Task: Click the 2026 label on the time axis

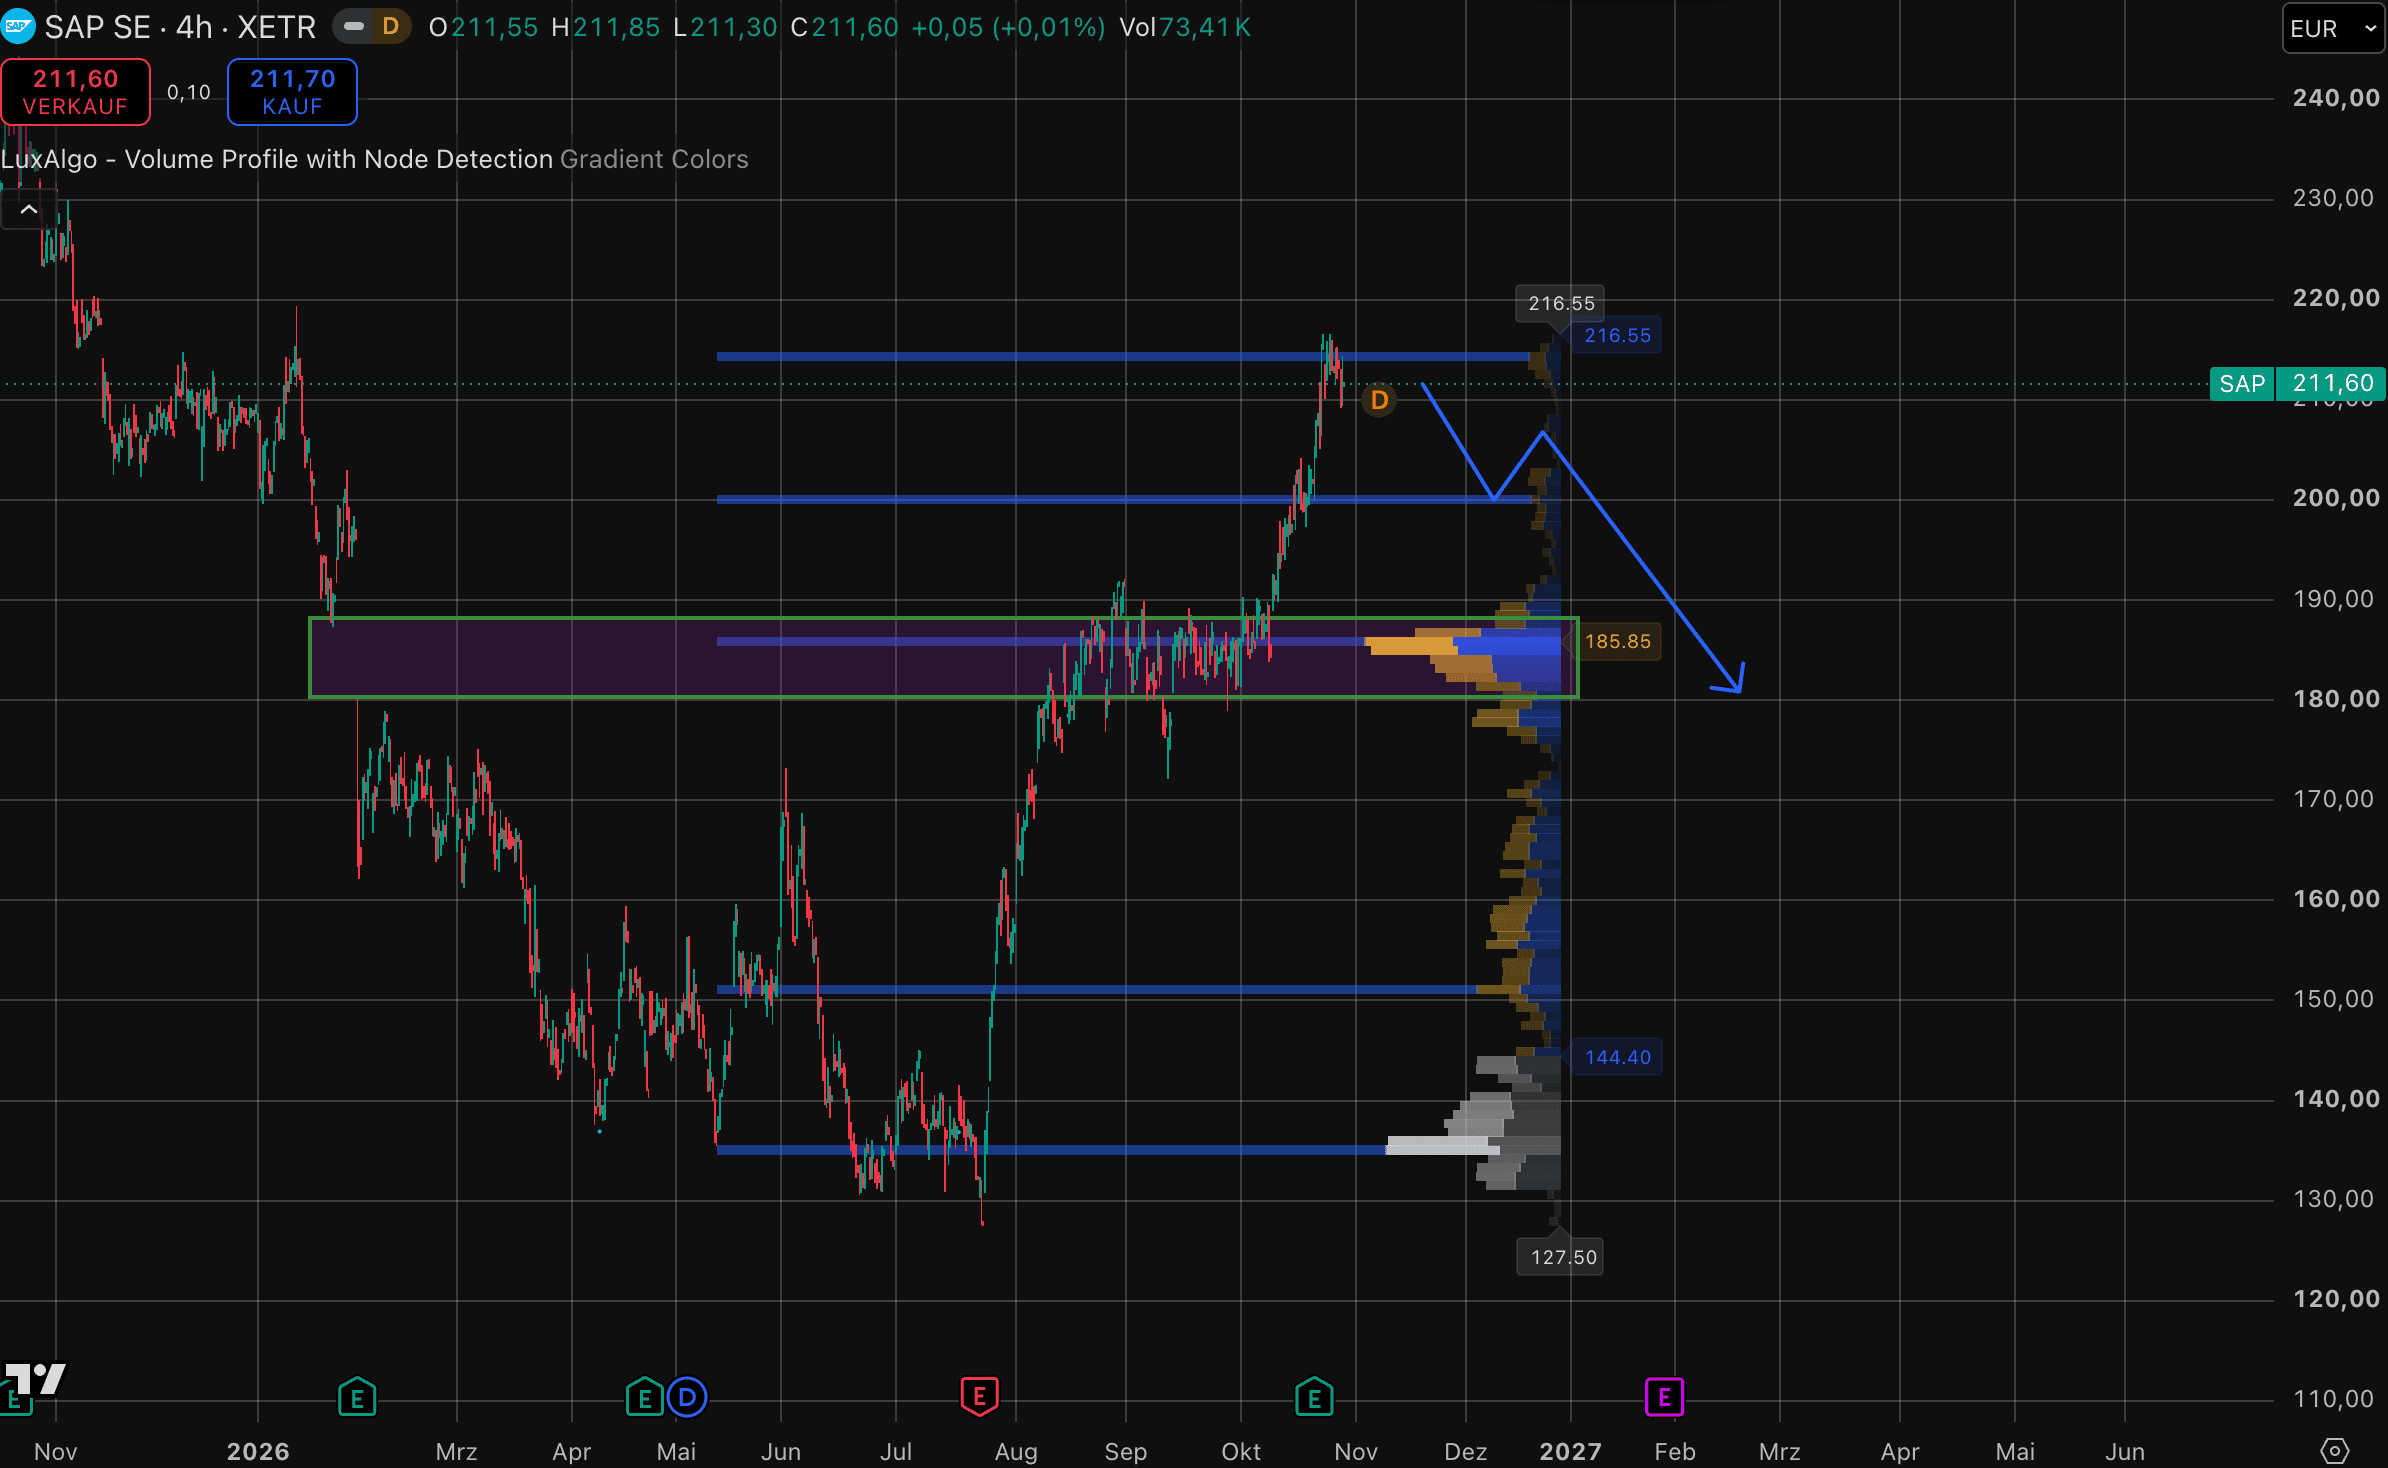Action: [258, 1451]
